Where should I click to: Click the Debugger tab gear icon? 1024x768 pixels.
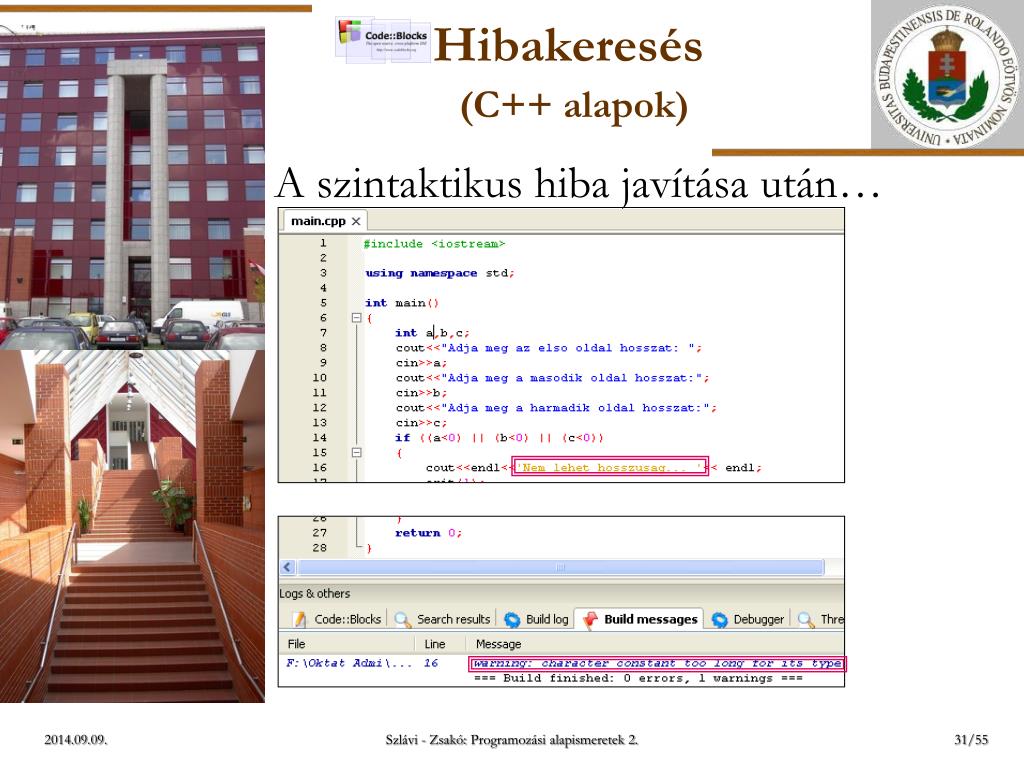tap(719, 619)
